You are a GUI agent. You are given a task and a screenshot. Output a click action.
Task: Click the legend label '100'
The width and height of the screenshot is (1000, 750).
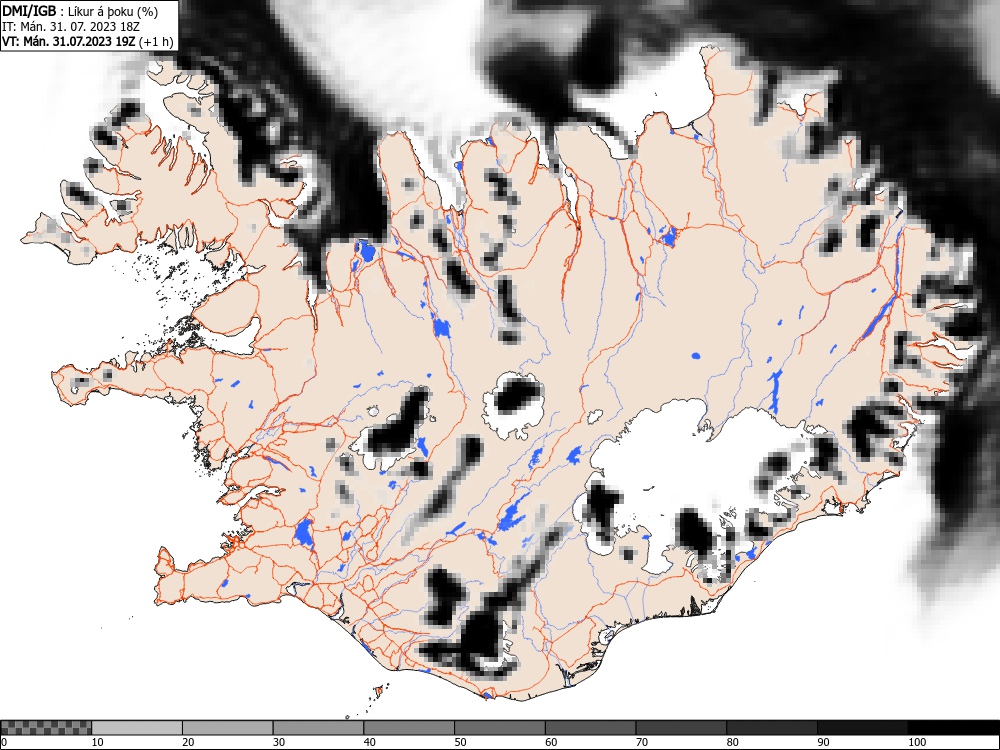point(916,742)
